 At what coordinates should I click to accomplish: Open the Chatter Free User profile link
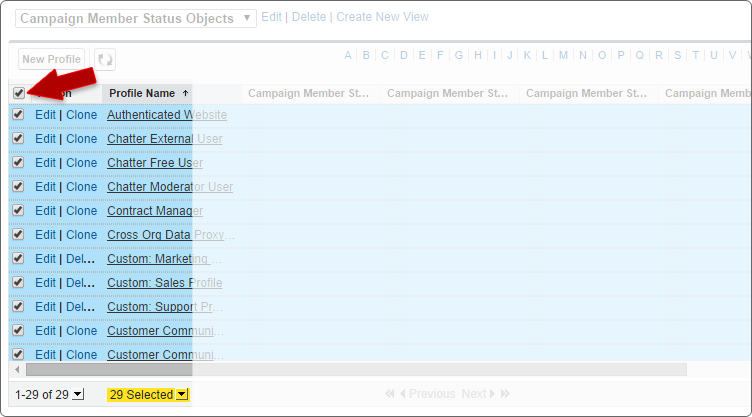(x=155, y=163)
